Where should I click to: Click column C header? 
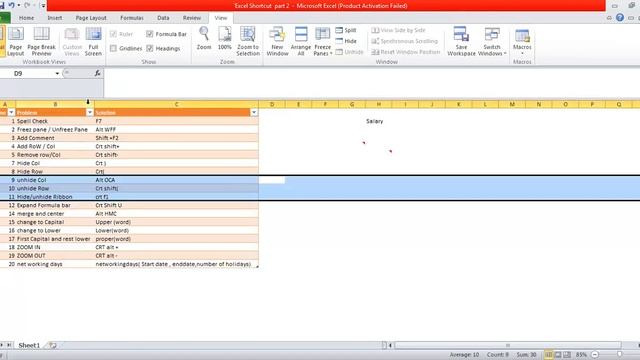coord(176,104)
